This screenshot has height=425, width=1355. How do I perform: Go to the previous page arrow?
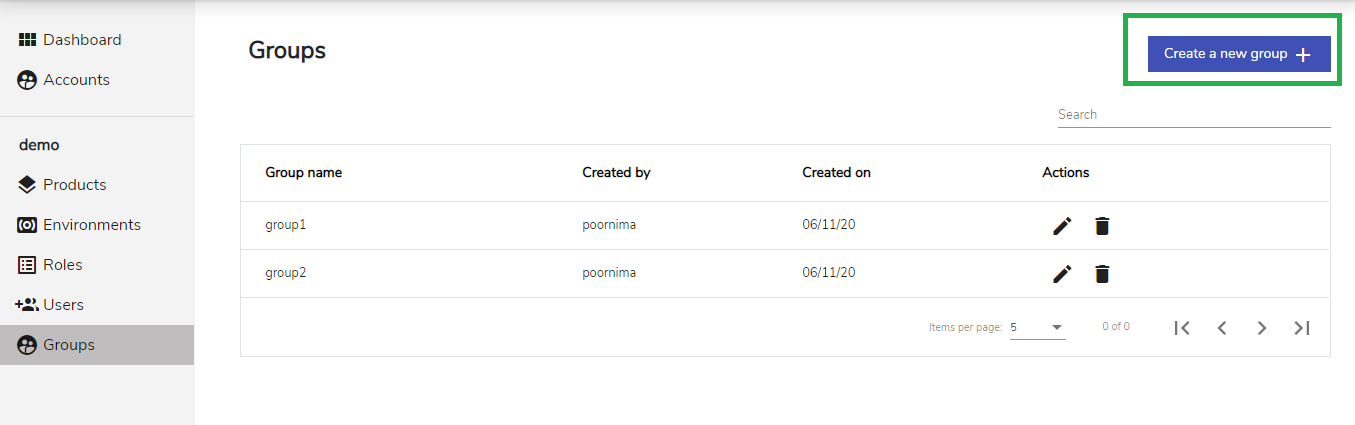click(x=1222, y=327)
